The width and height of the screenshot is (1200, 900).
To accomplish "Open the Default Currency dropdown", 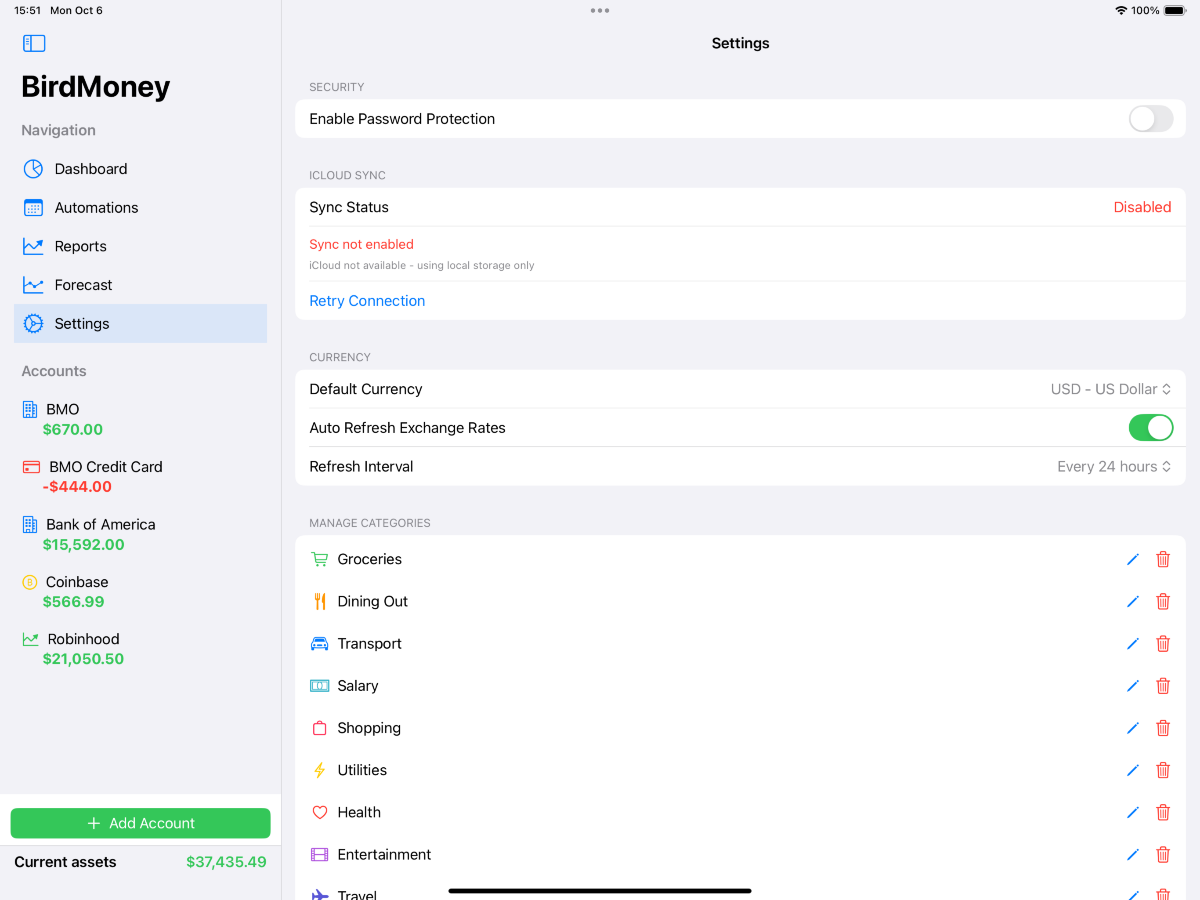I will [1110, 389].
